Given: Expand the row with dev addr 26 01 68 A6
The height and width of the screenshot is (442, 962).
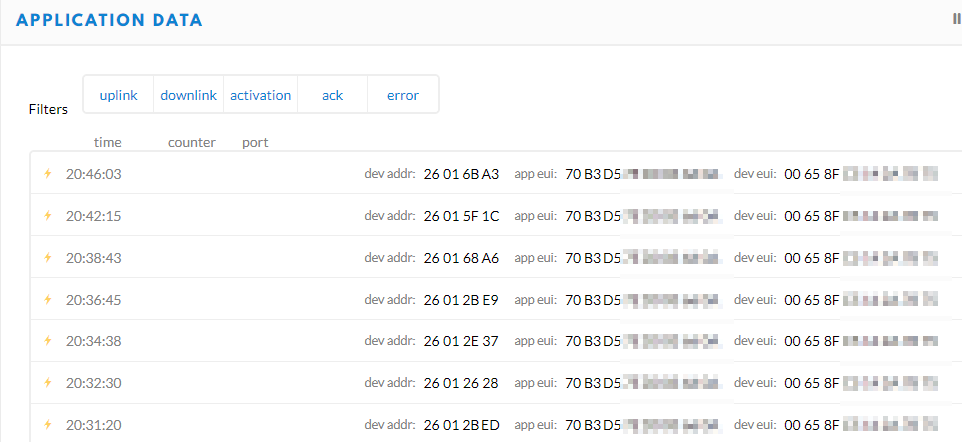Looking at the screenshot, I should [x=496, y=257].
